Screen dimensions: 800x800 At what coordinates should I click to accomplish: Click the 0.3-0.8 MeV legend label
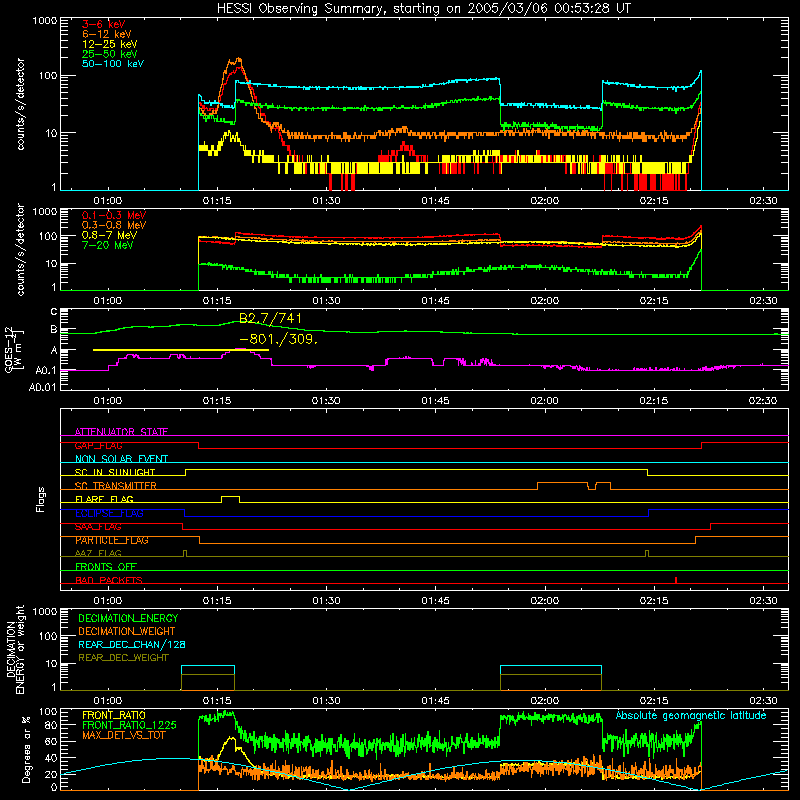point(114,225)
